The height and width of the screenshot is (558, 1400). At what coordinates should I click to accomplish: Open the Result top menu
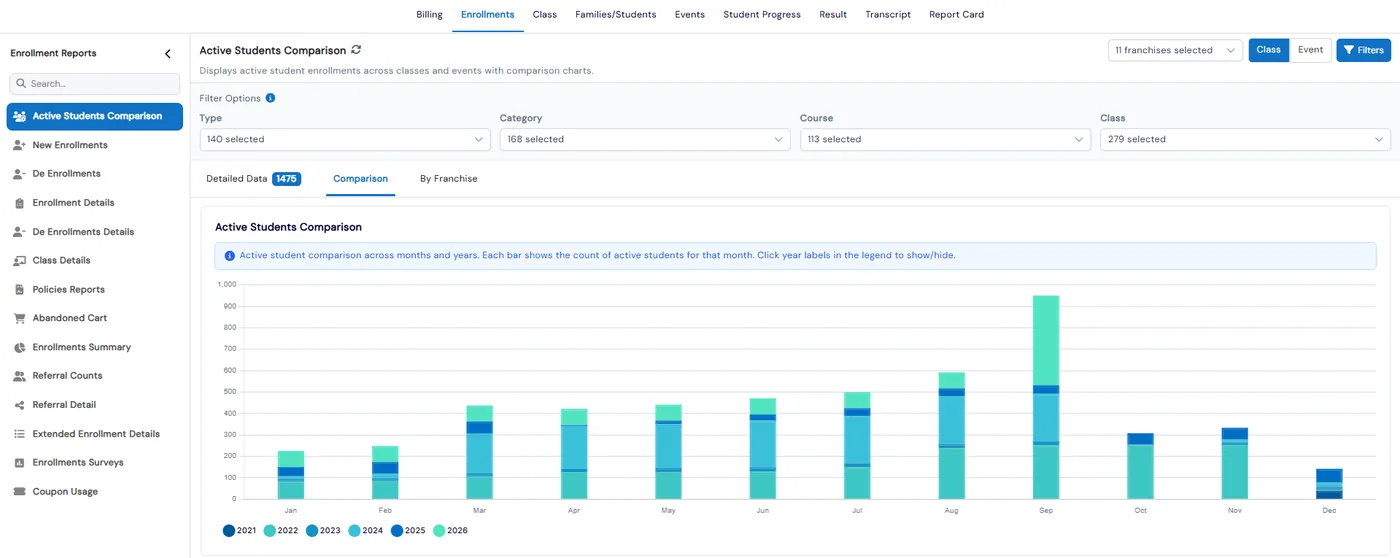click(833, 15)
